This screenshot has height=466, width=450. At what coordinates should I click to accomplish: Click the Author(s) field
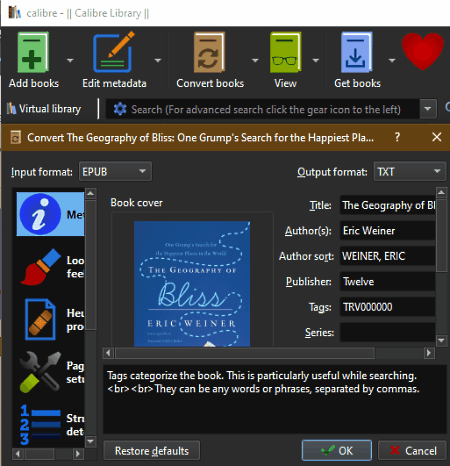[388, 231]
